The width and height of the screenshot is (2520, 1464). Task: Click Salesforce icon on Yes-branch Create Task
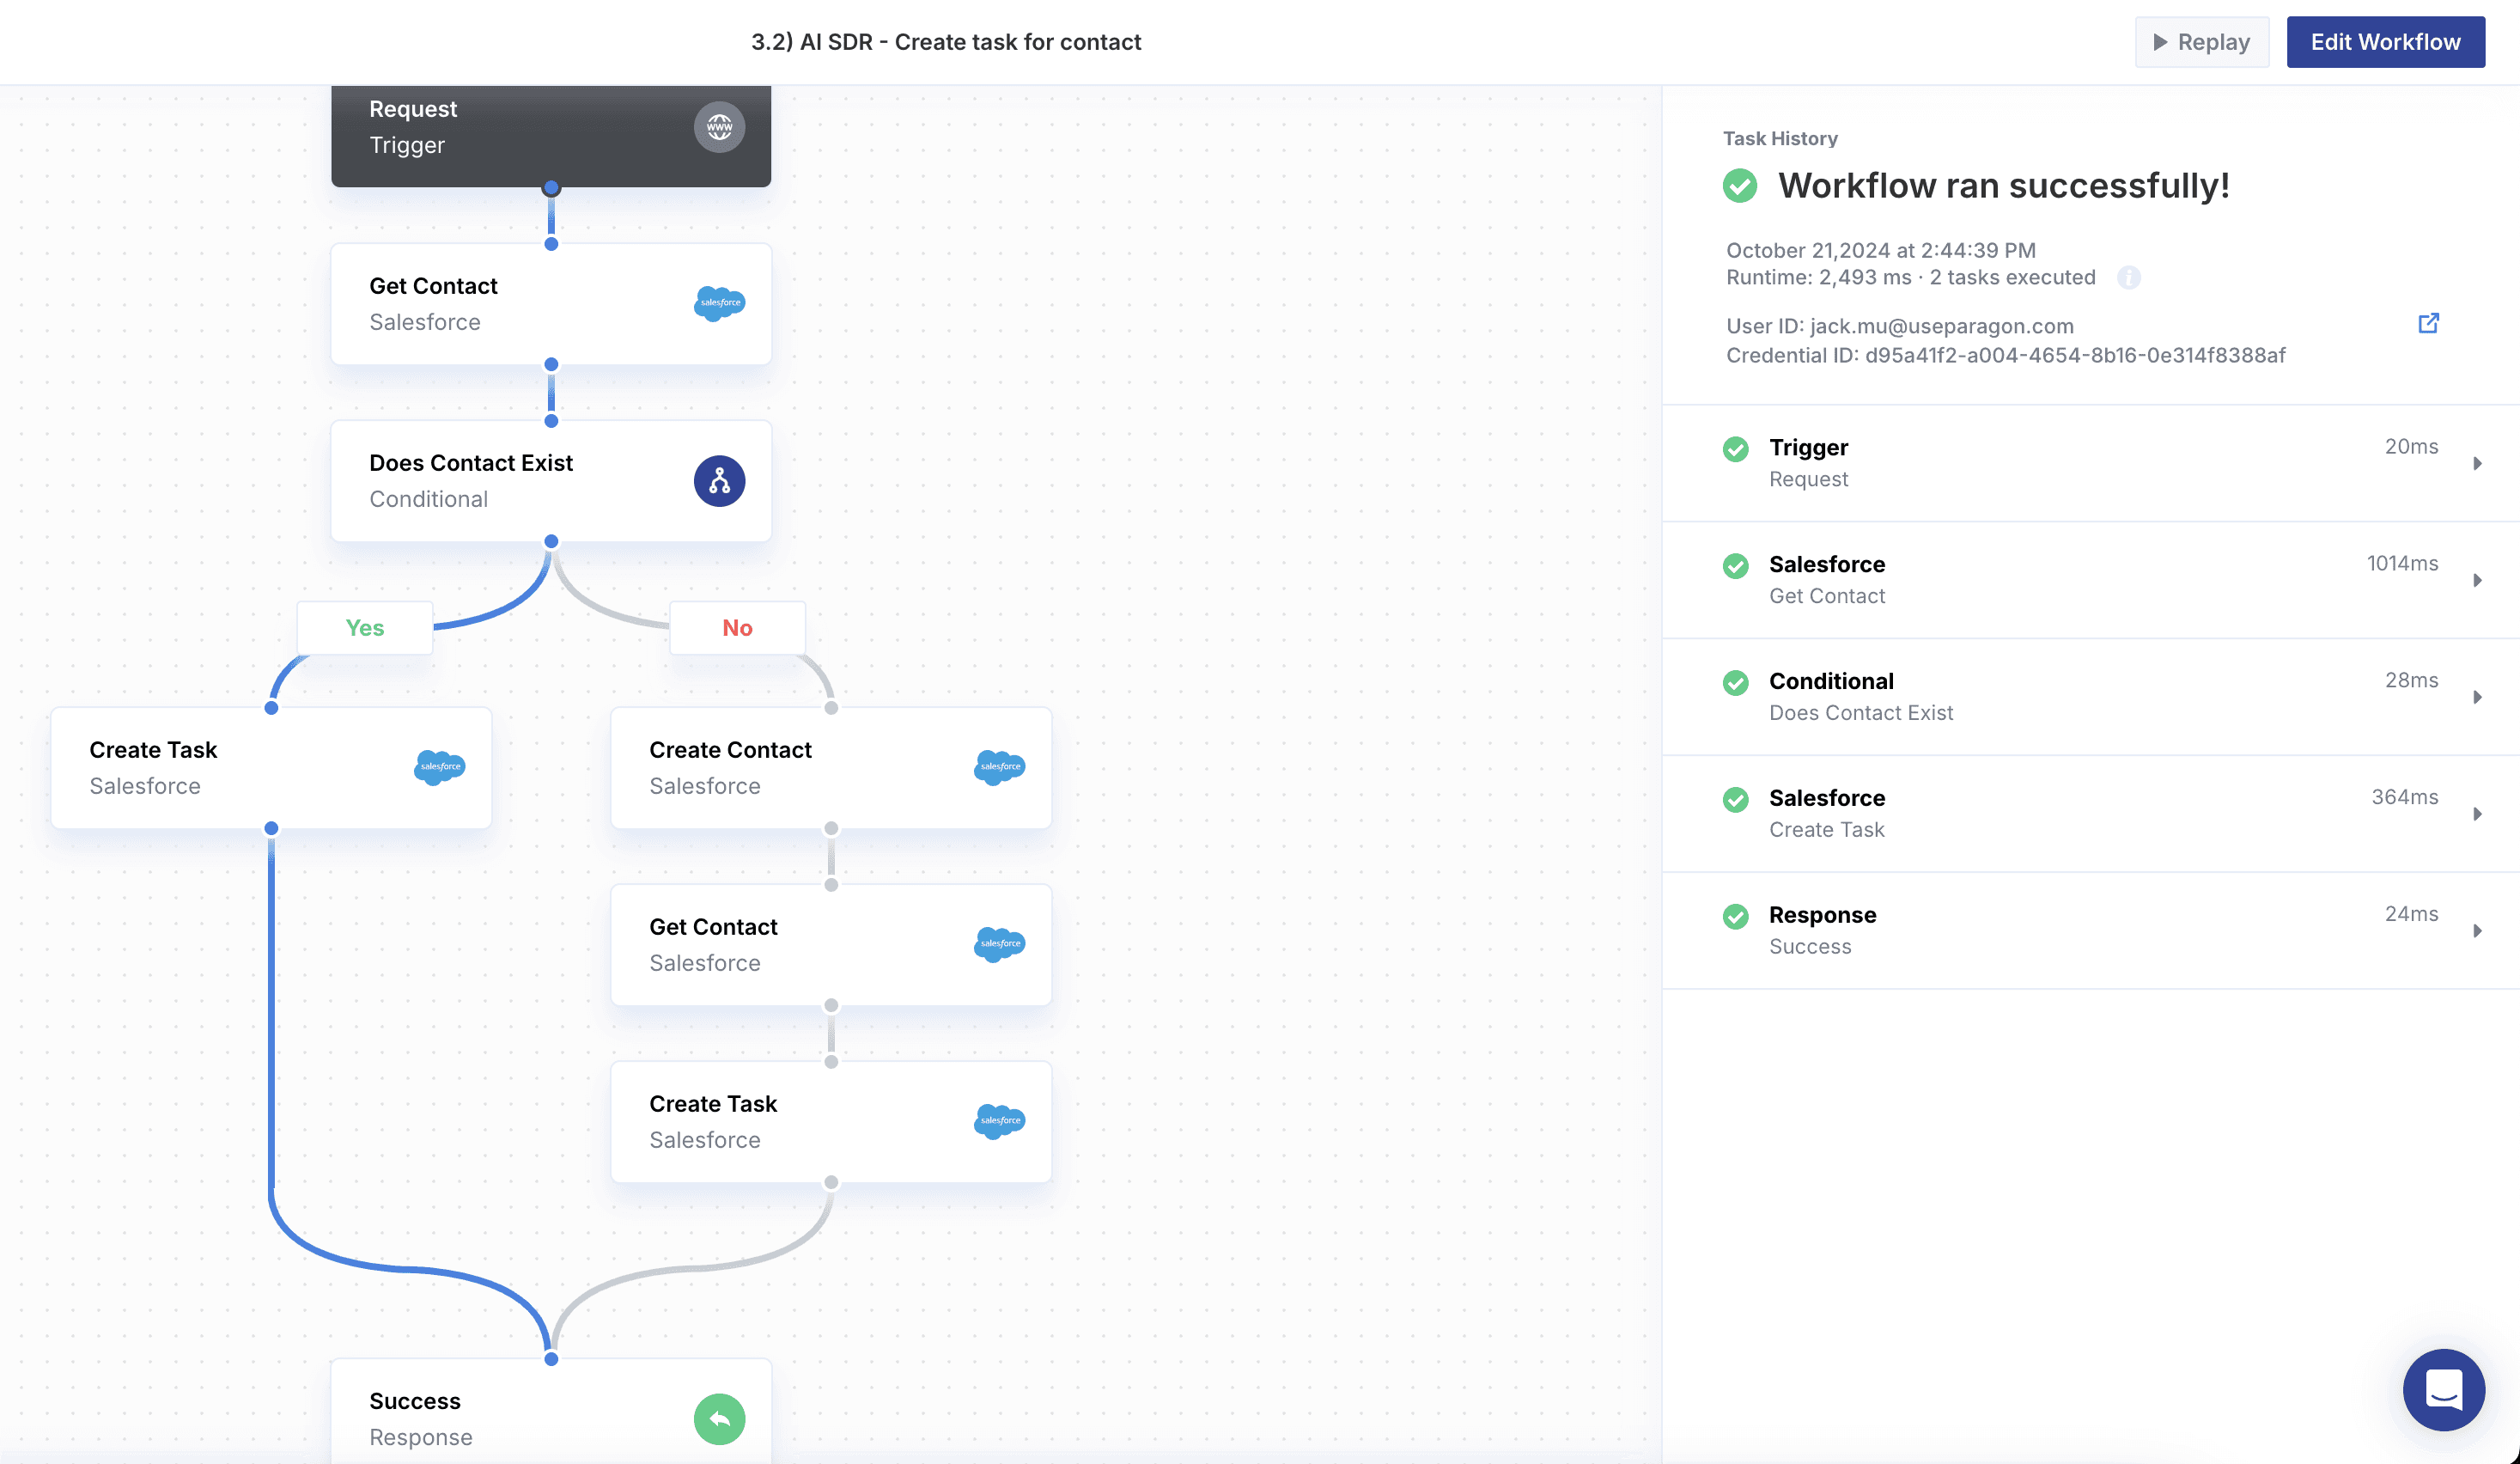[439, 767]
